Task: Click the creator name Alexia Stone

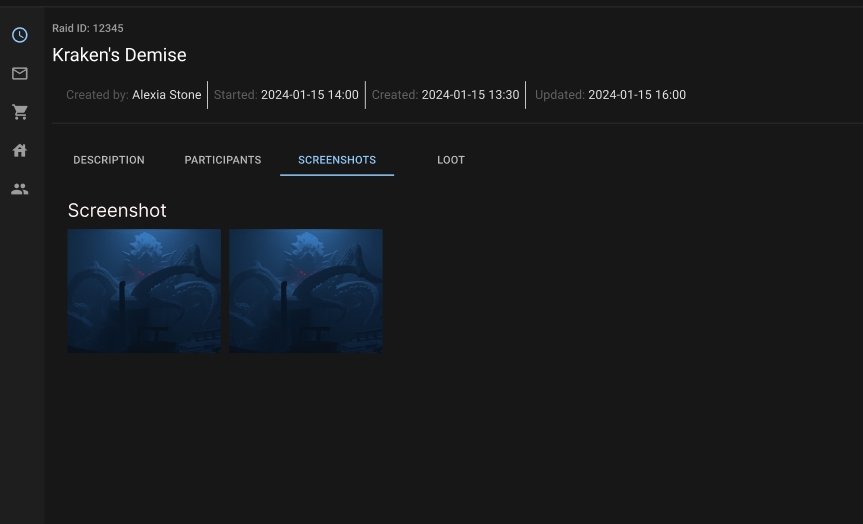Action: click(x=166, y=95)
